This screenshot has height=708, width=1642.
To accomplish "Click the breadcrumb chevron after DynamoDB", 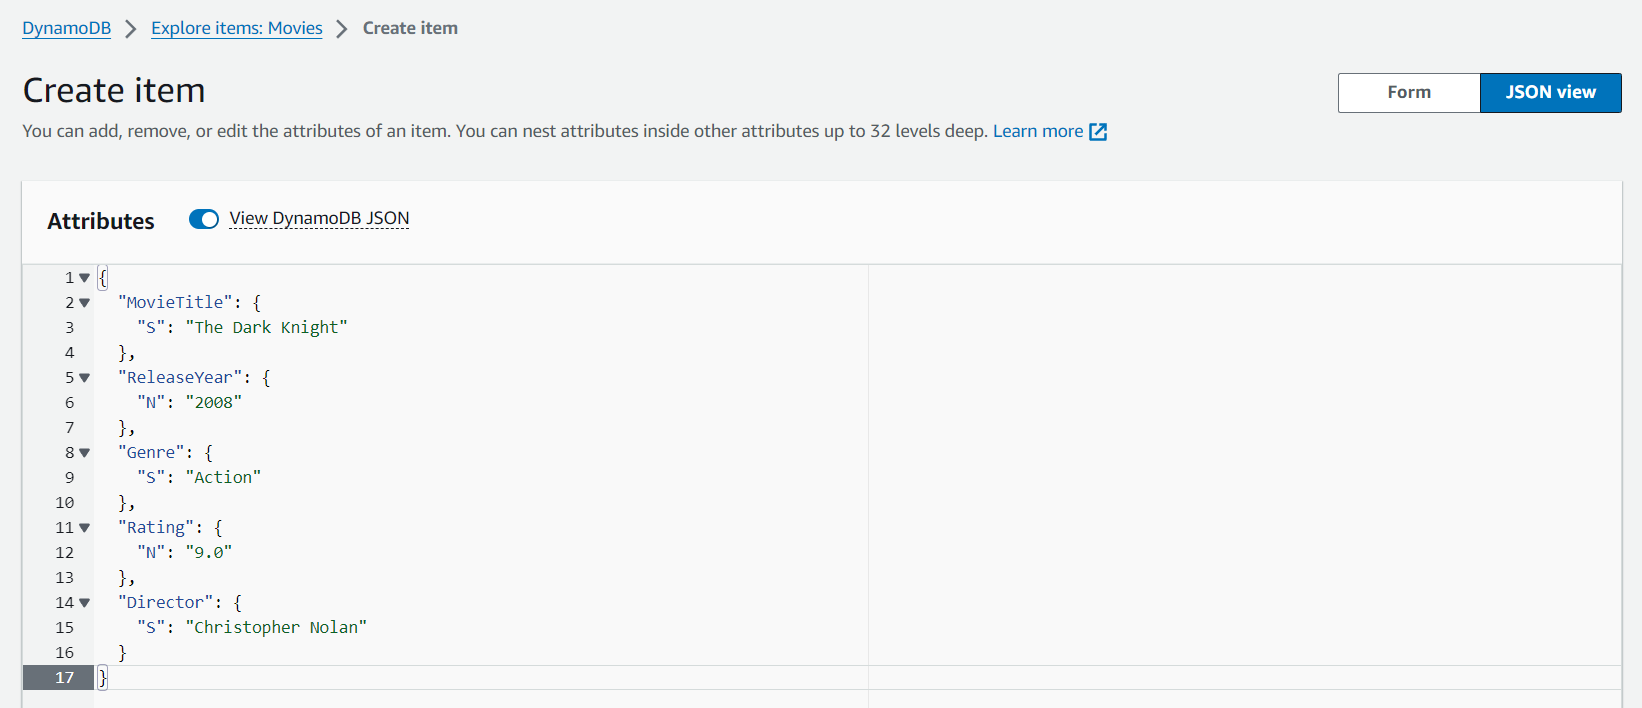I will click(x=131, y=29).
